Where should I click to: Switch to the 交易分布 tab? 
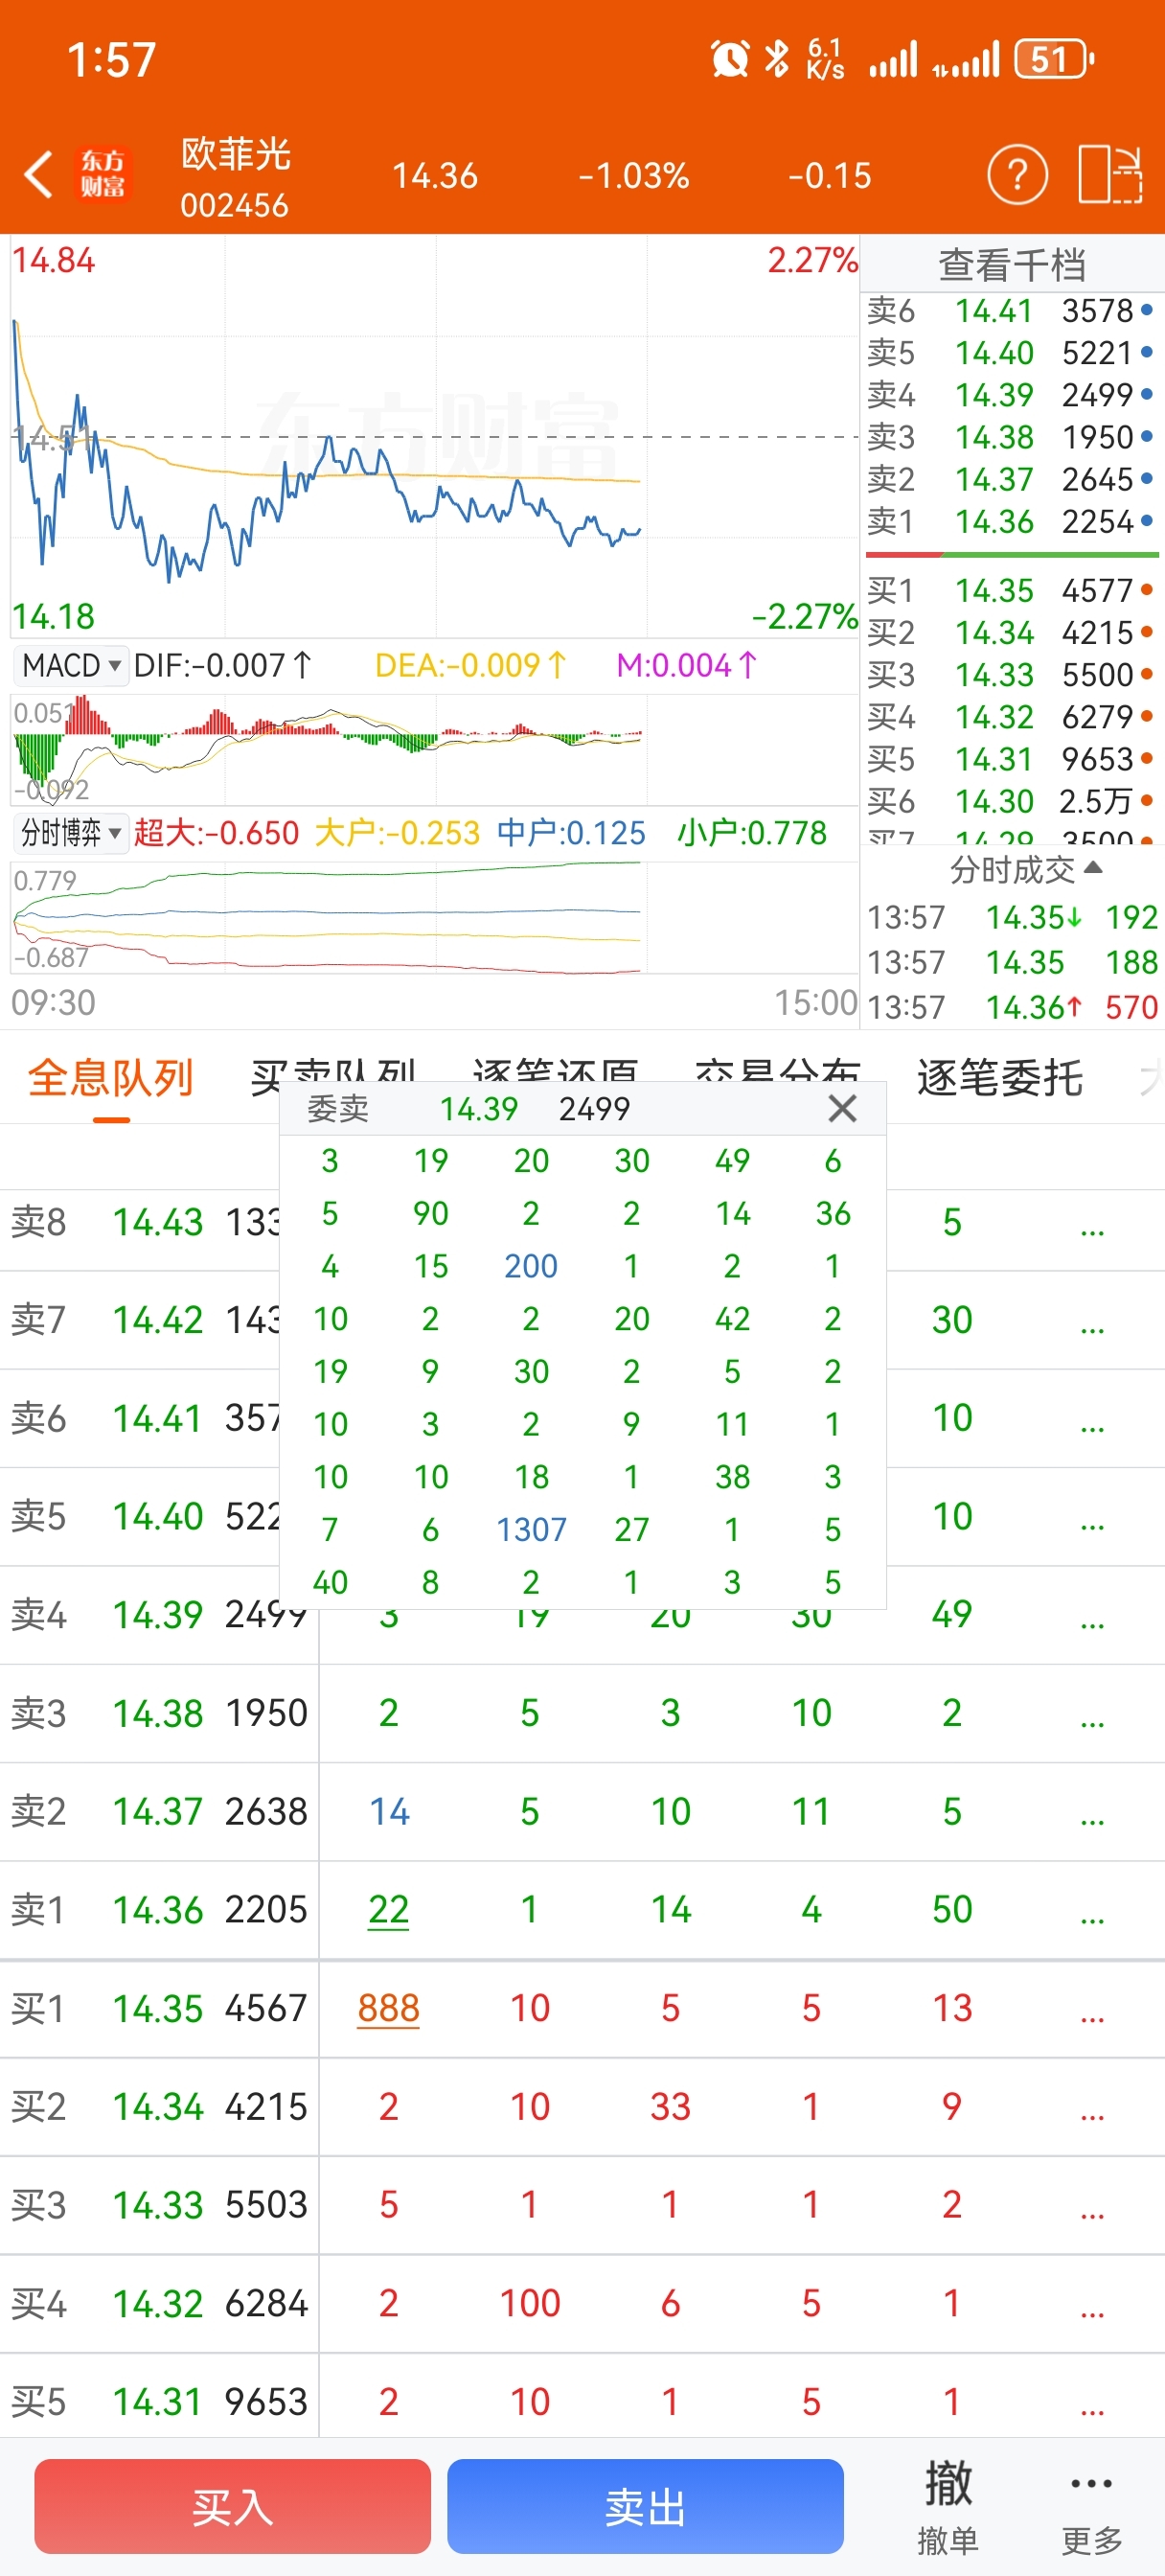pyautogui.click(x=777, y=1072)
